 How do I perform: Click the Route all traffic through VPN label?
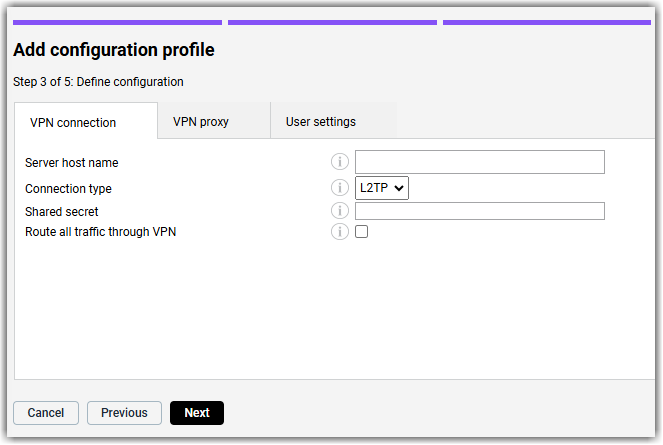coord(100,232)
